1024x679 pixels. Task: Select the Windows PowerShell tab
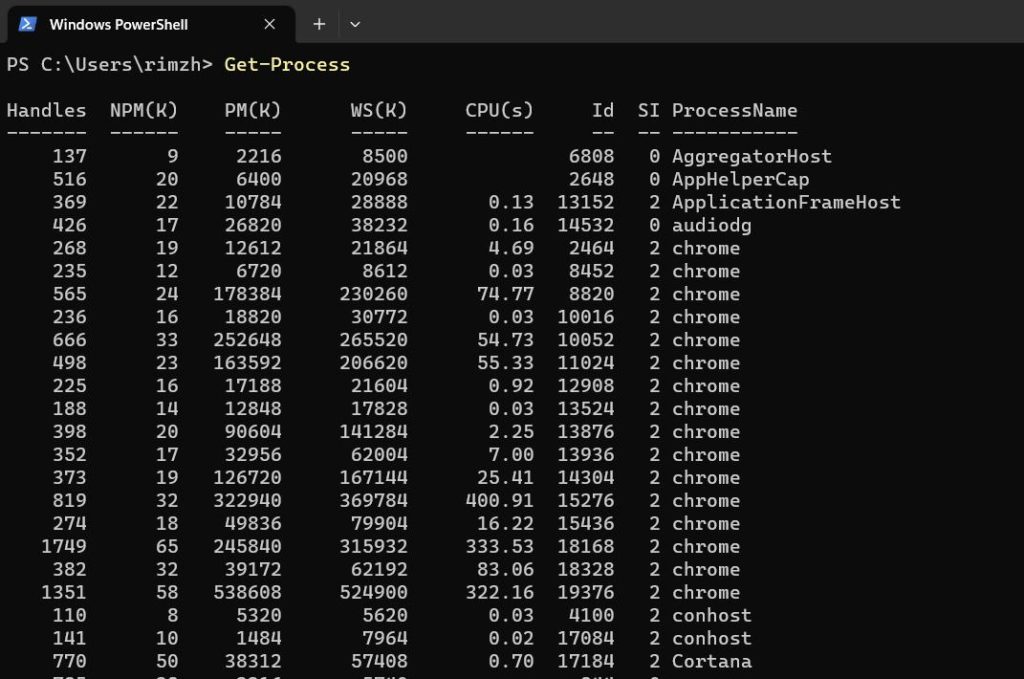[x=118, y=24]
